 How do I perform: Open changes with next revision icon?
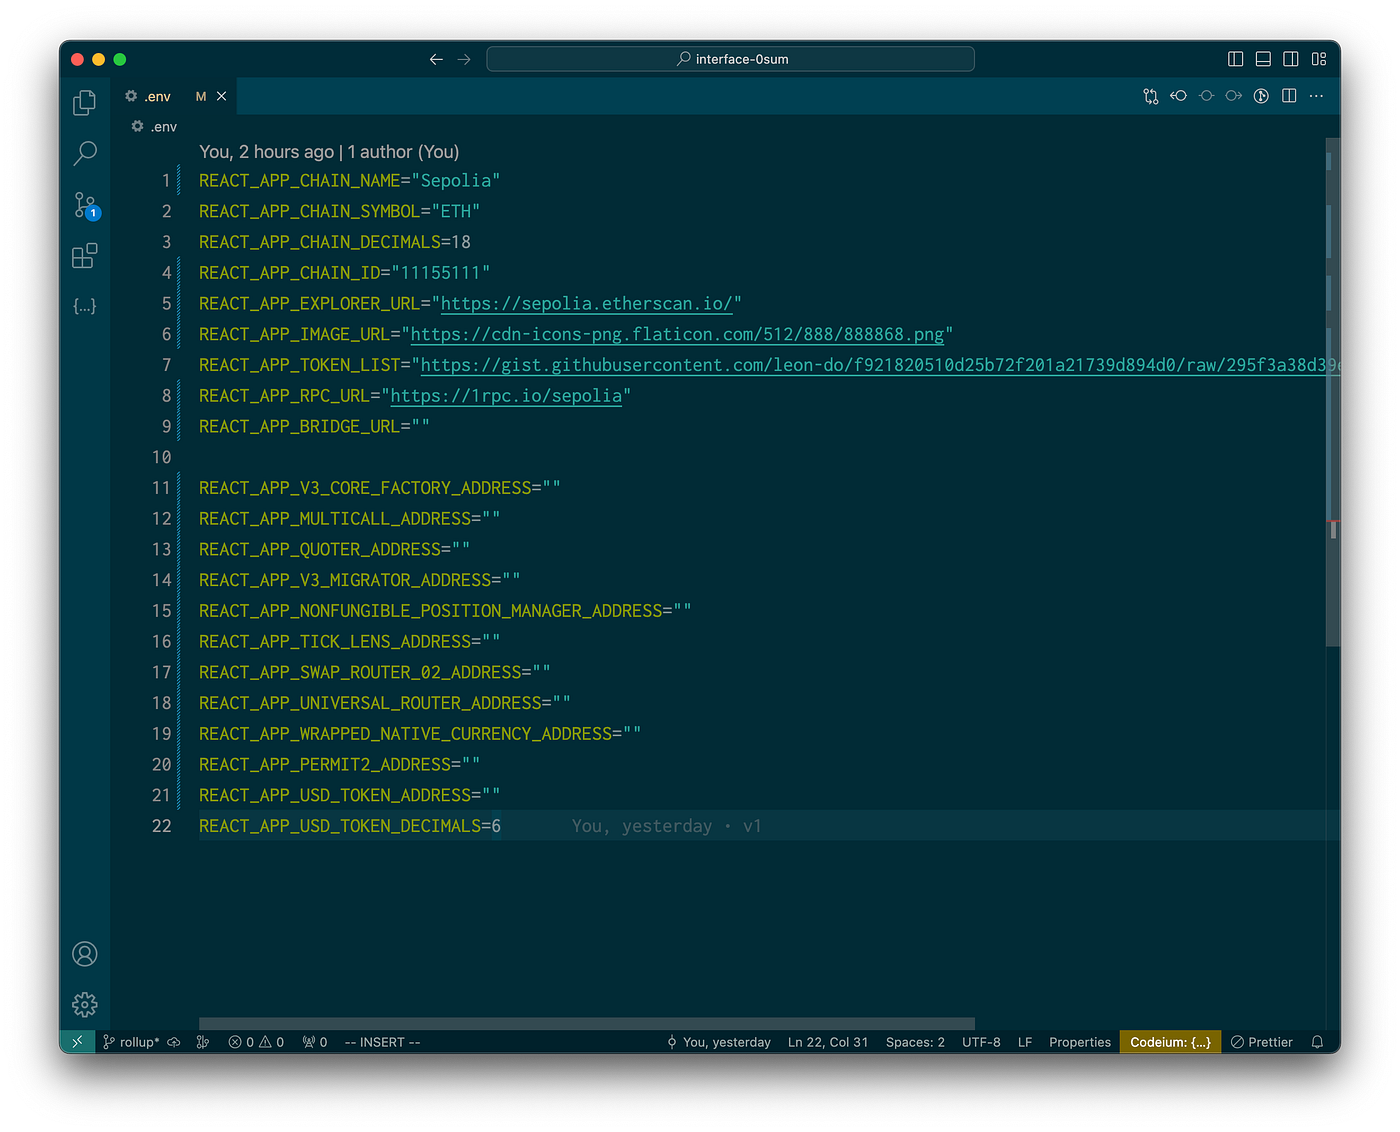[1234, 96]
